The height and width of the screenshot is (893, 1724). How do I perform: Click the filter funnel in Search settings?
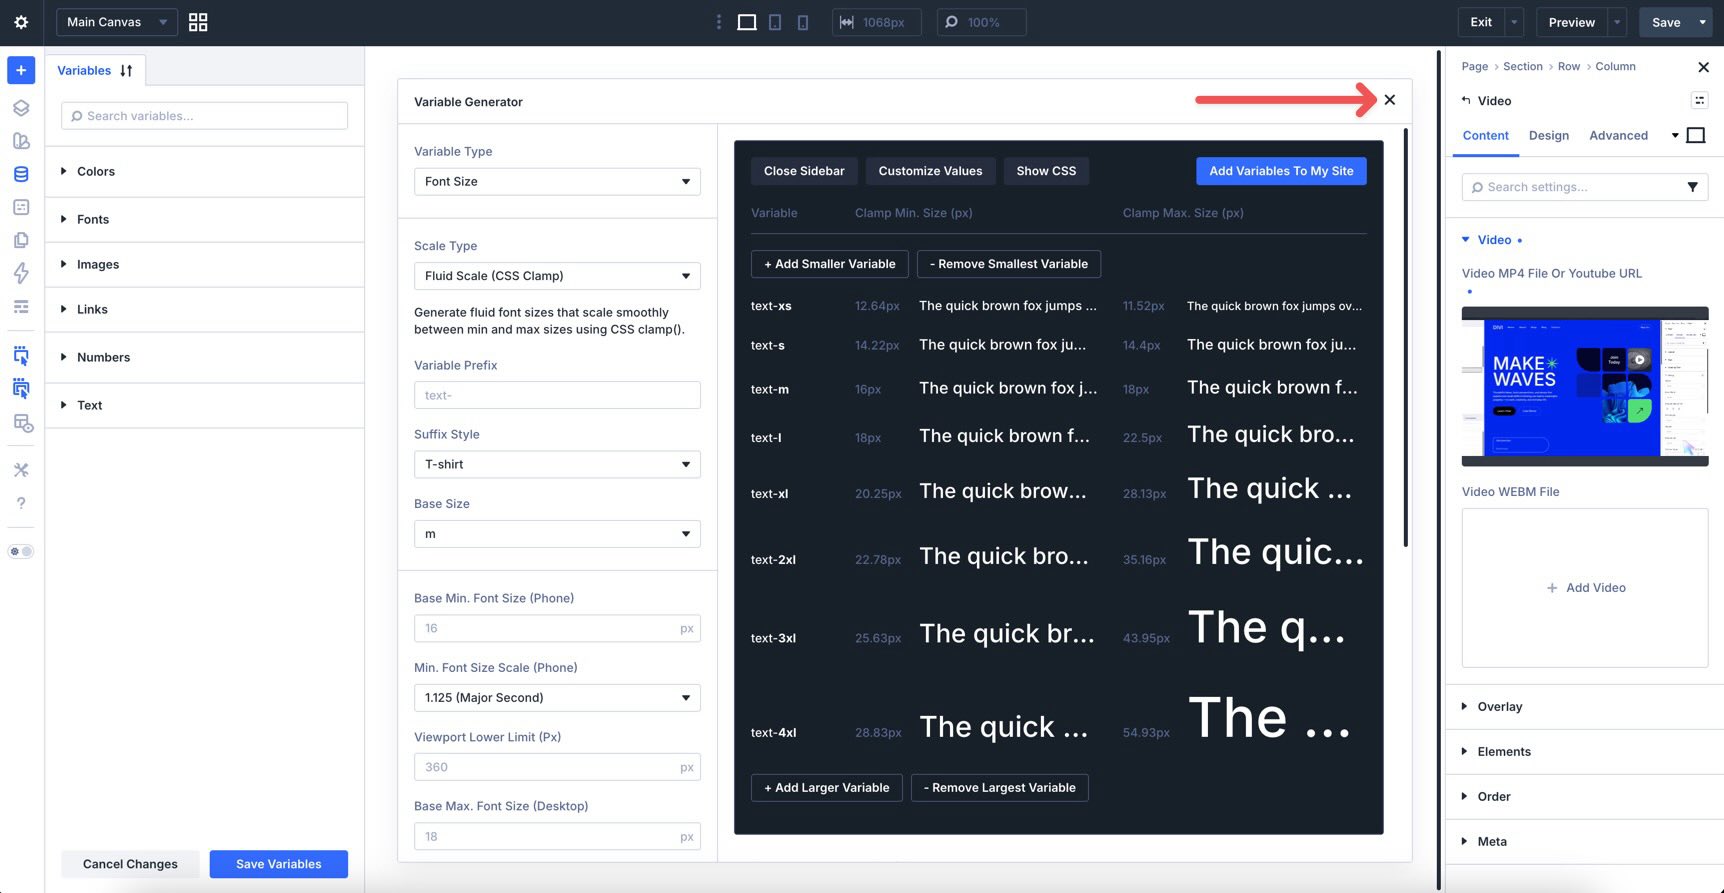pos(1692,187)
